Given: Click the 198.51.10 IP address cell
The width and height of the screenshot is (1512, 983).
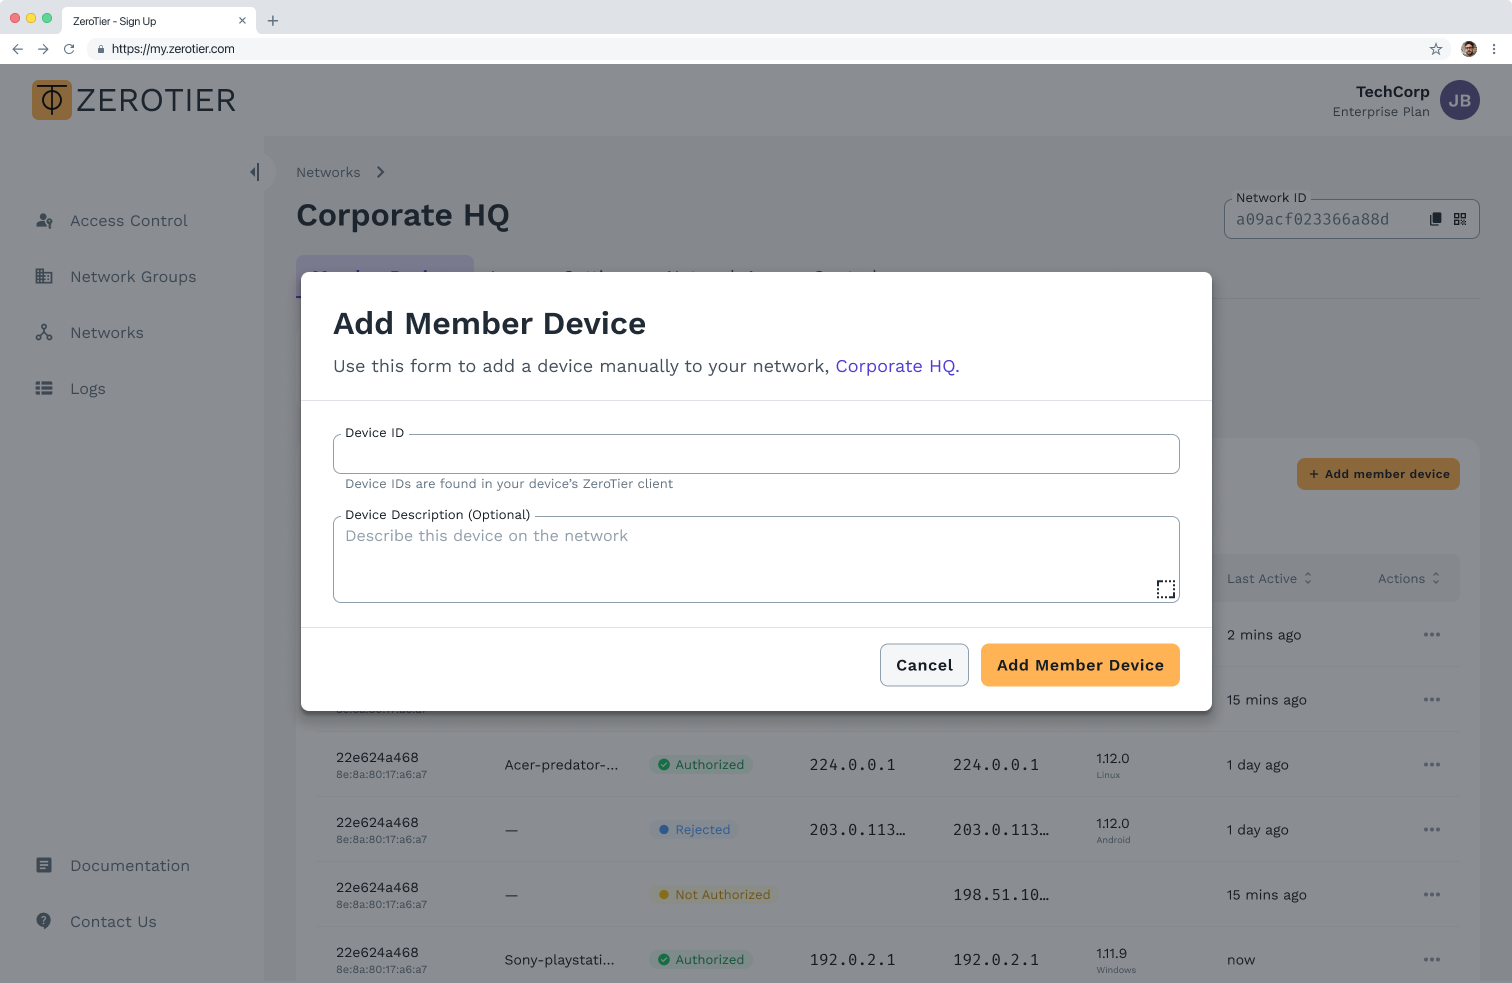Looking at the screenshot, I should pos(1001,895).
